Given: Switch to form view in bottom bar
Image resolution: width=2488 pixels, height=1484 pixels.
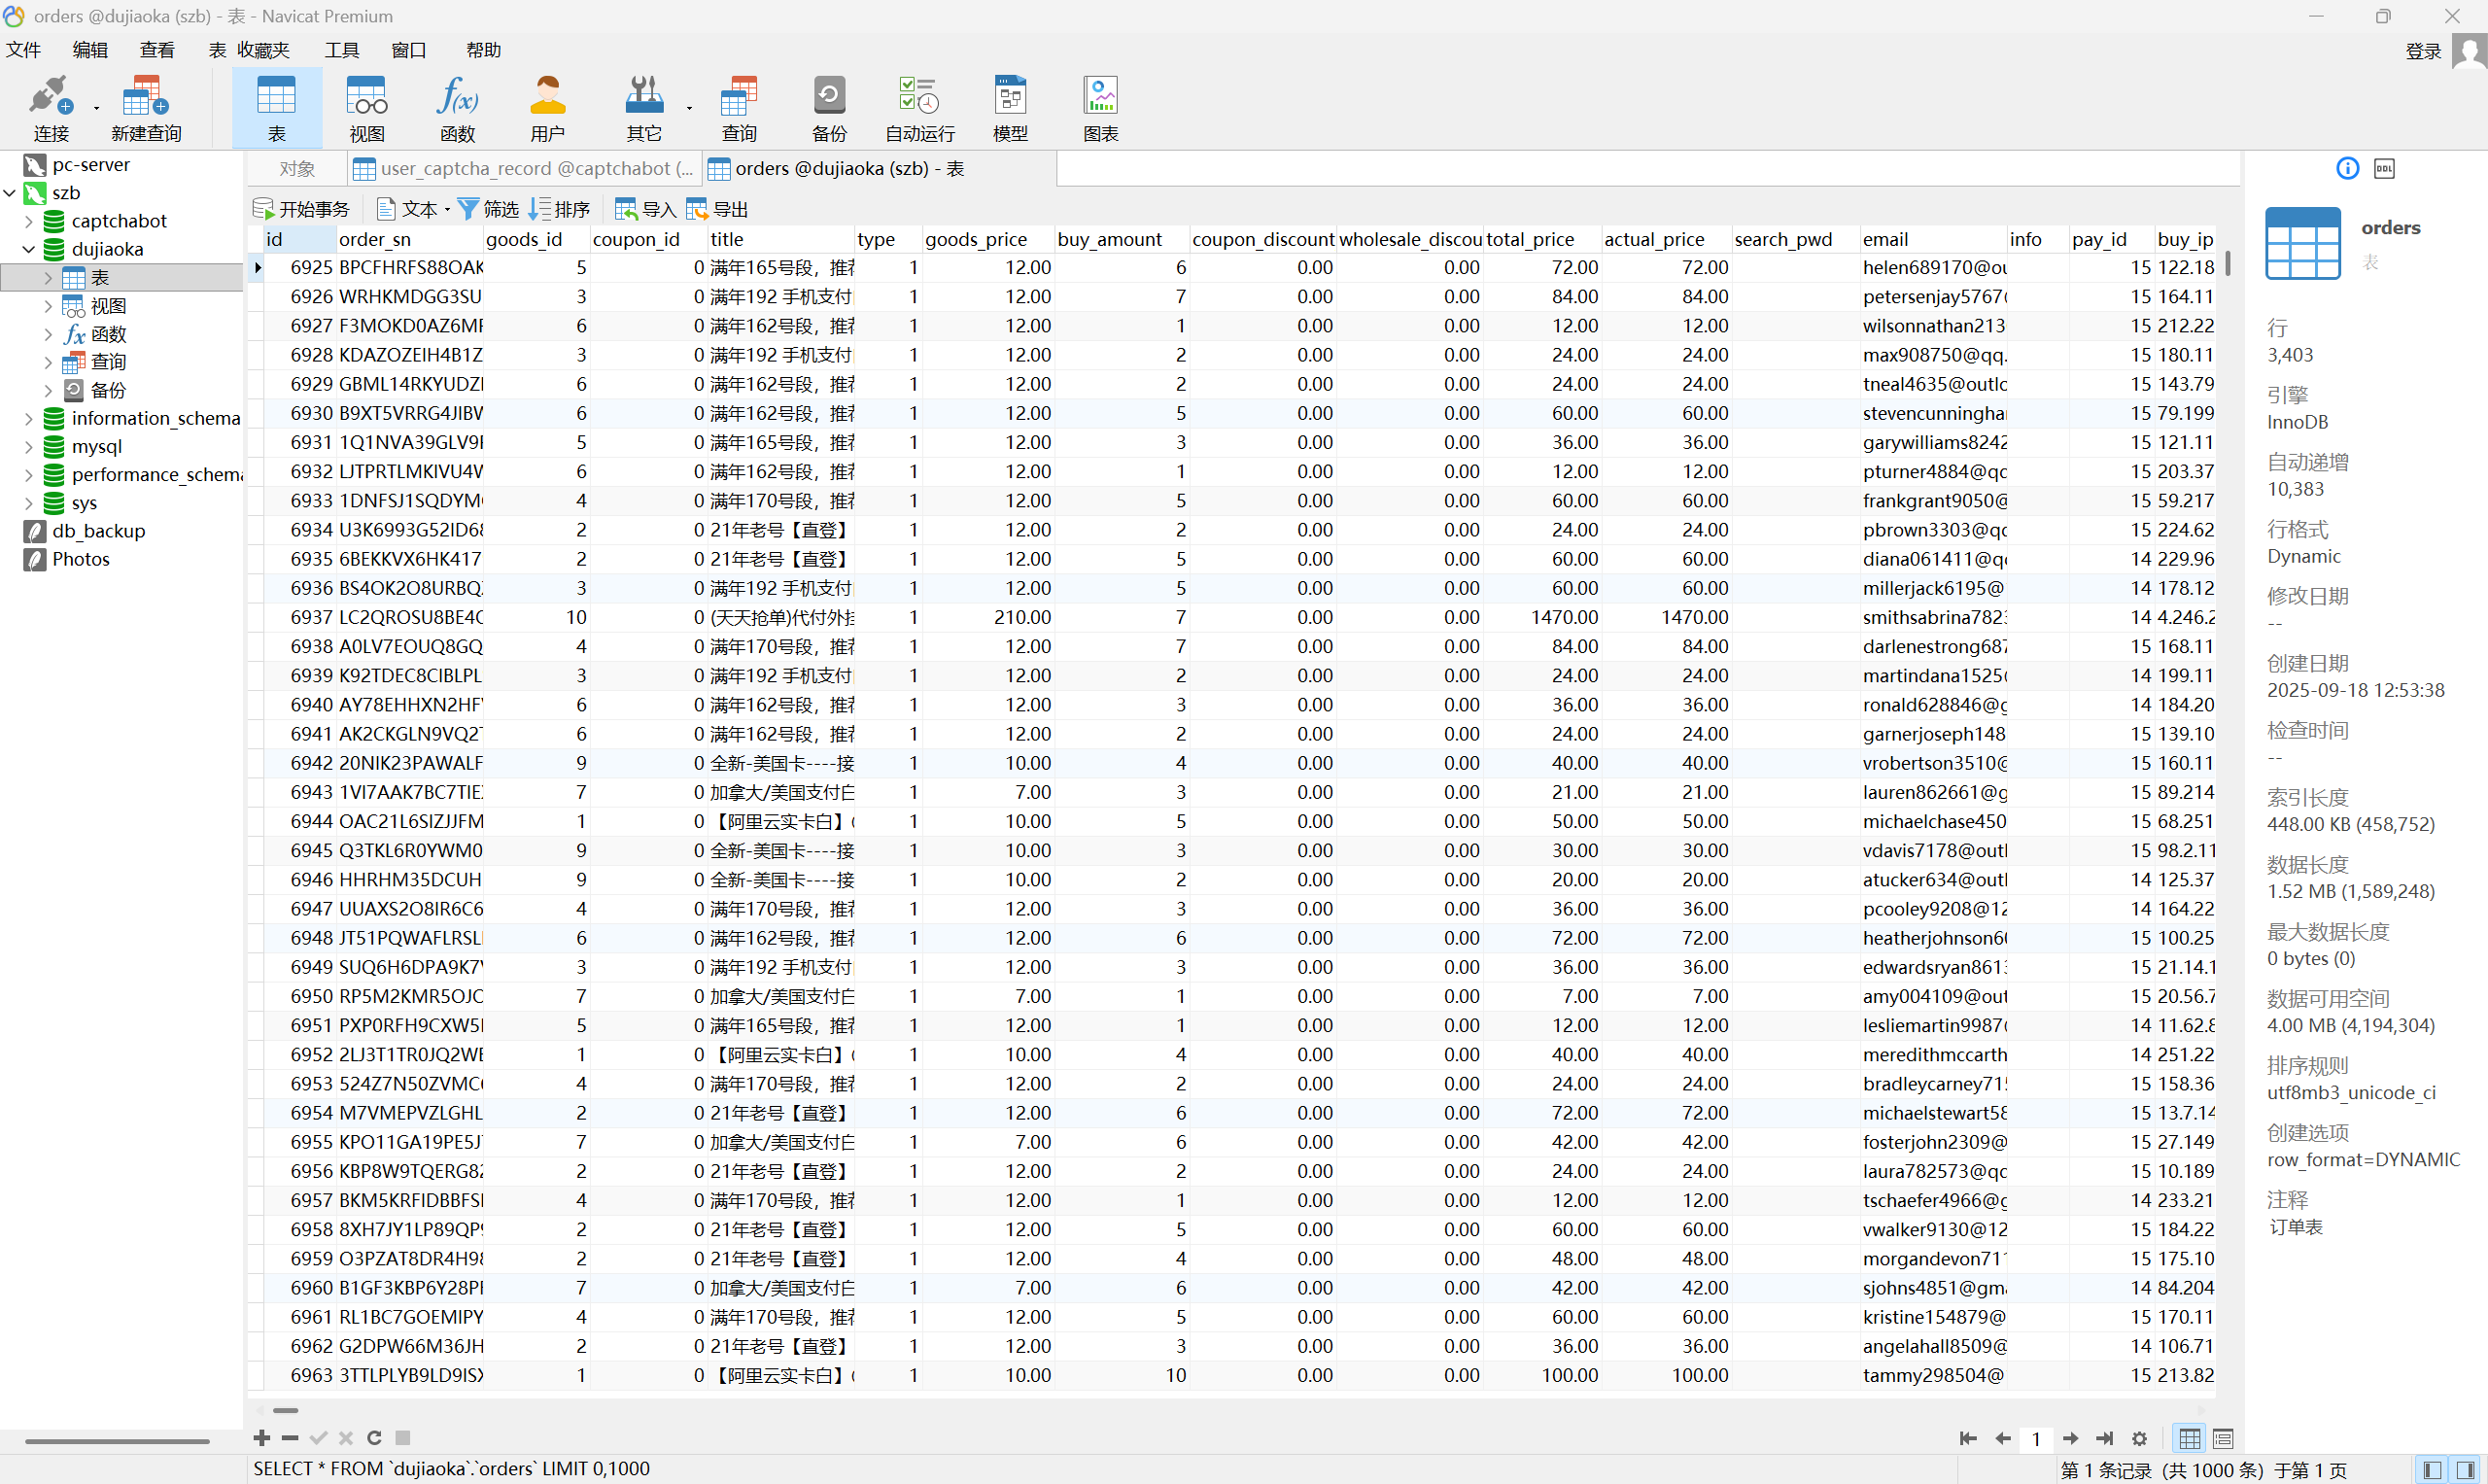Looking at the screenshot, I should pos(2223,1439).
